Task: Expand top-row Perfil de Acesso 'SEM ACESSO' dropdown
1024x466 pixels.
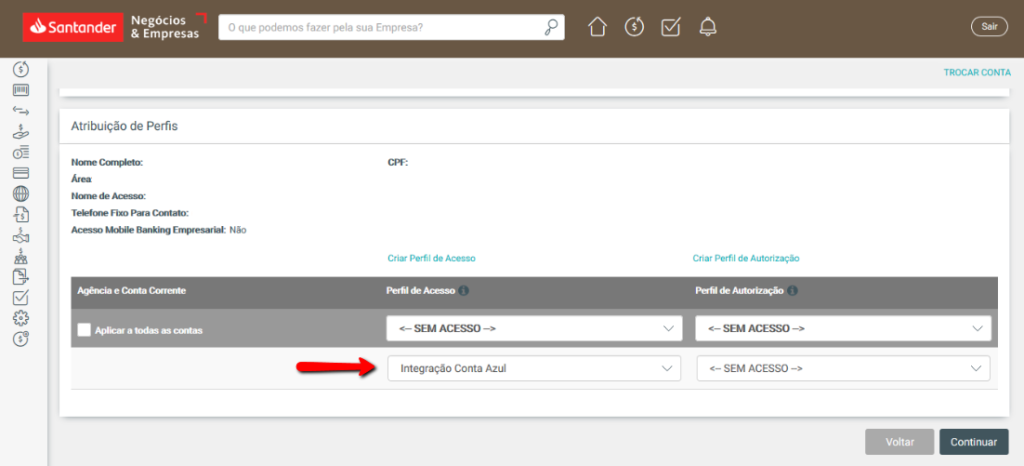Action: [x=534, y=328]
